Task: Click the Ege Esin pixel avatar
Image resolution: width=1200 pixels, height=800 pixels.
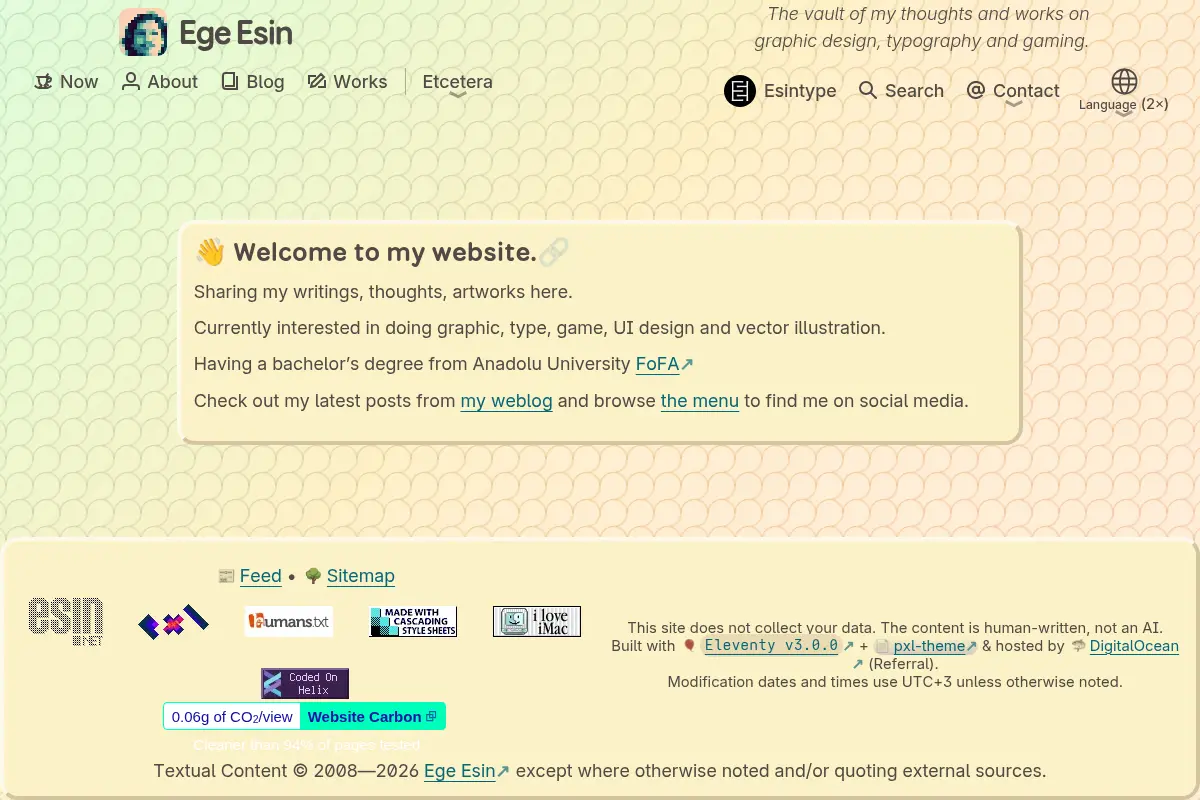Action: (143, 32)
